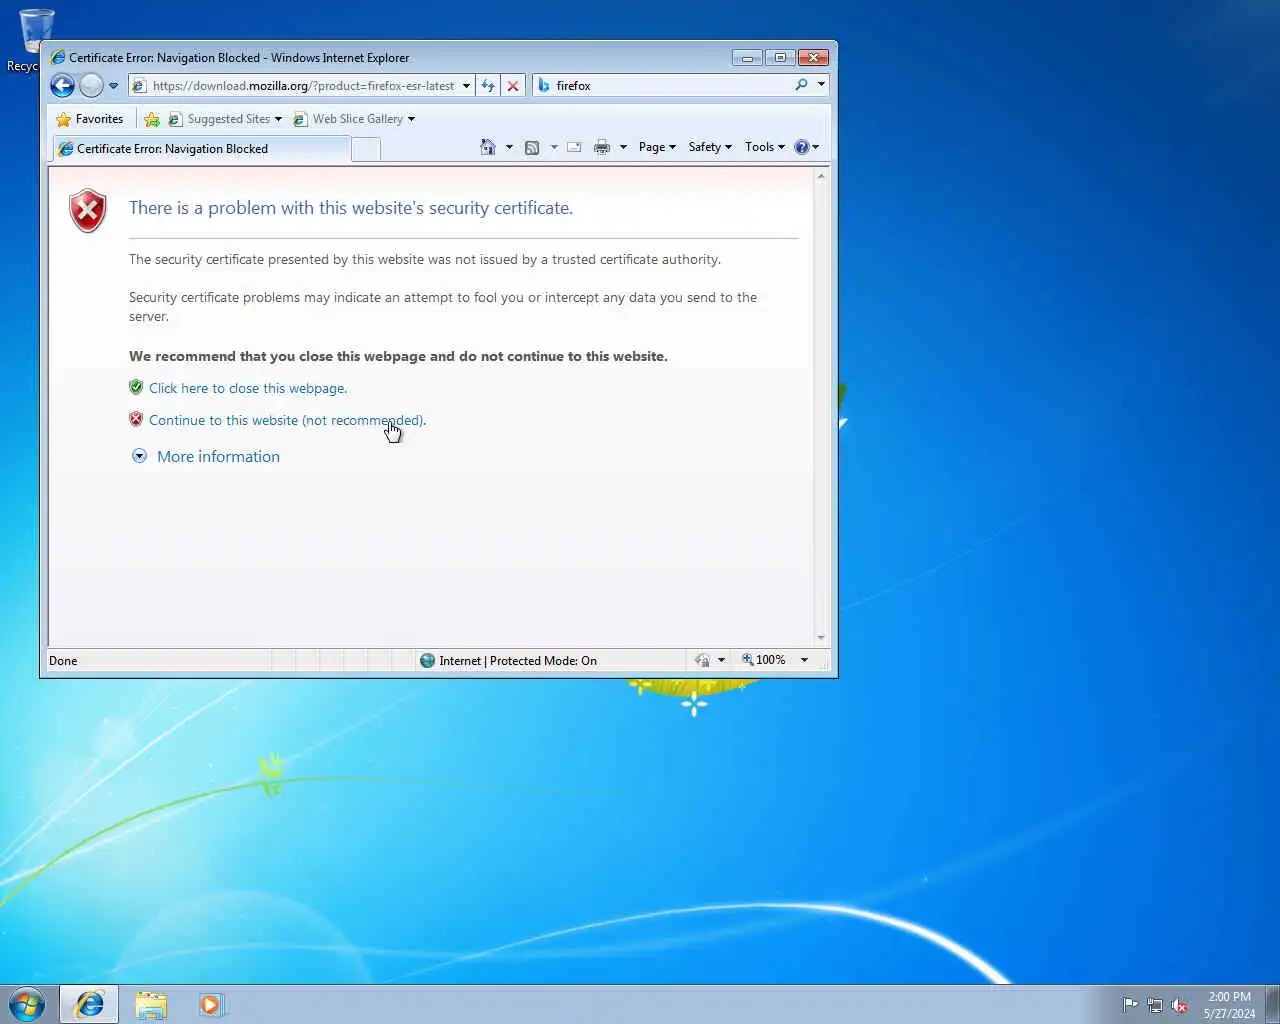Click the More information link text
Viewport: 1280px width, 1024px height.
pos(218,456)
